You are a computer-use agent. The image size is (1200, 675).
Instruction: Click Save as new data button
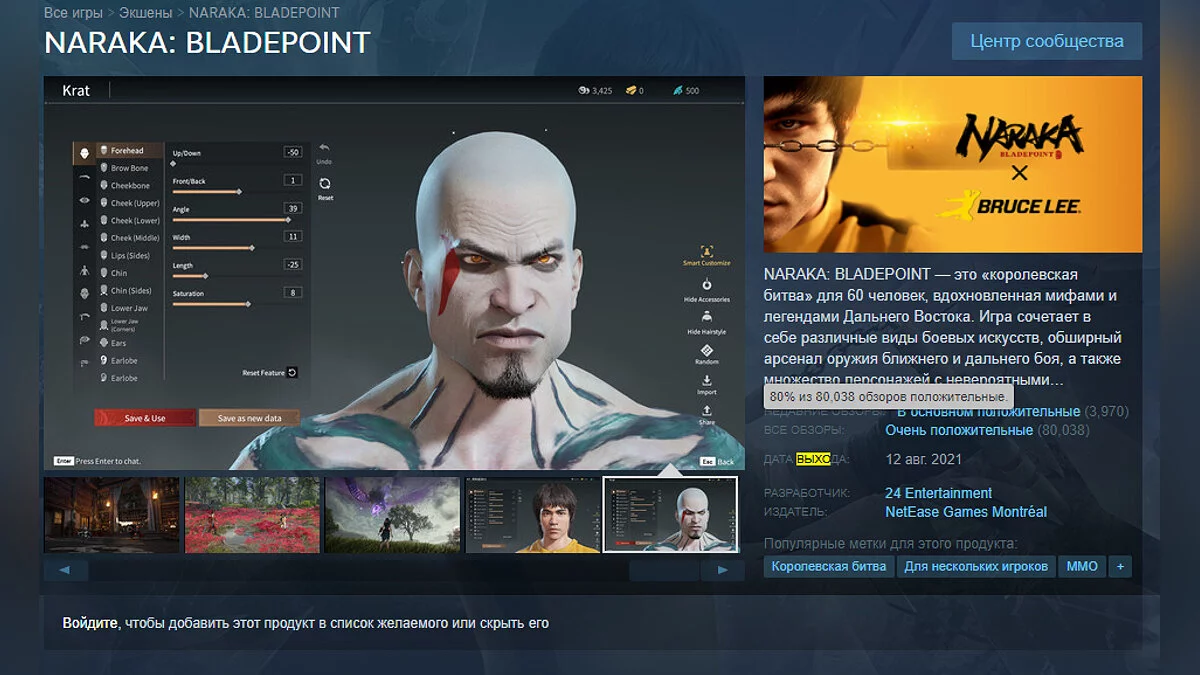[x=249, y=418]
